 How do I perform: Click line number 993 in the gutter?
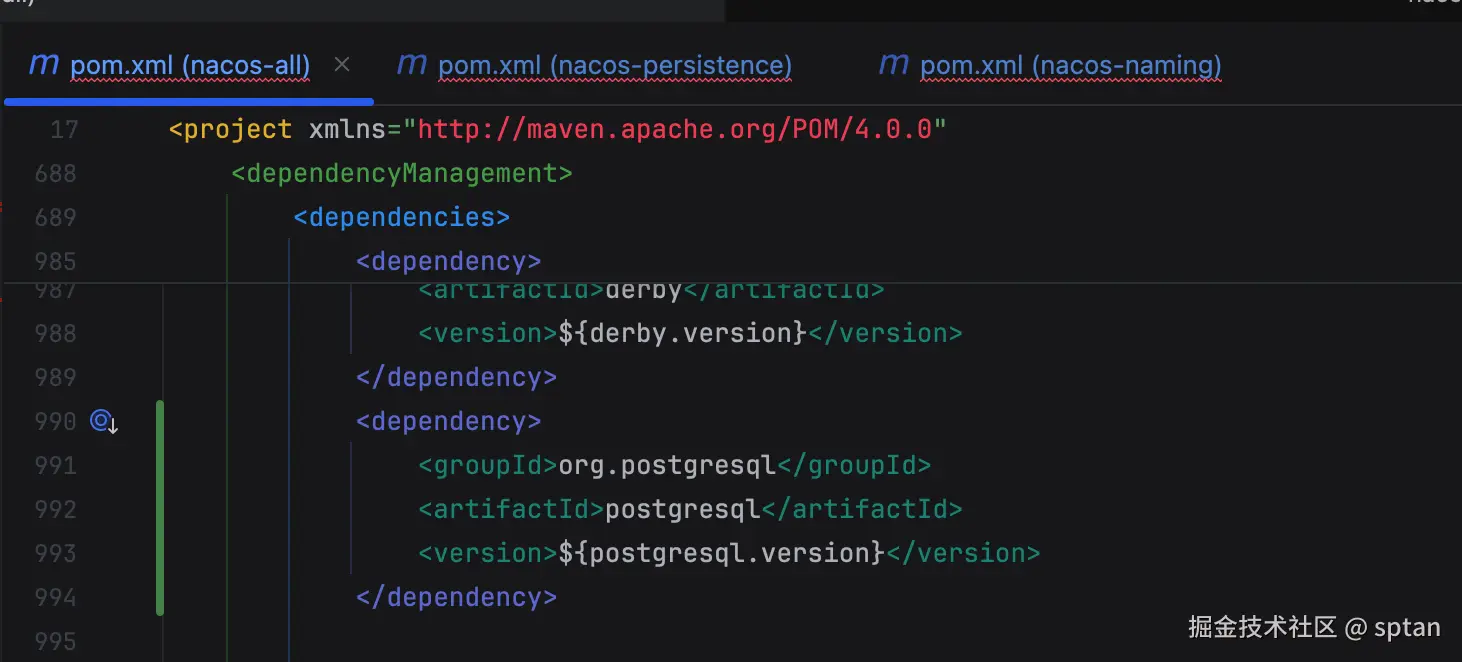[x=56, y=553]
